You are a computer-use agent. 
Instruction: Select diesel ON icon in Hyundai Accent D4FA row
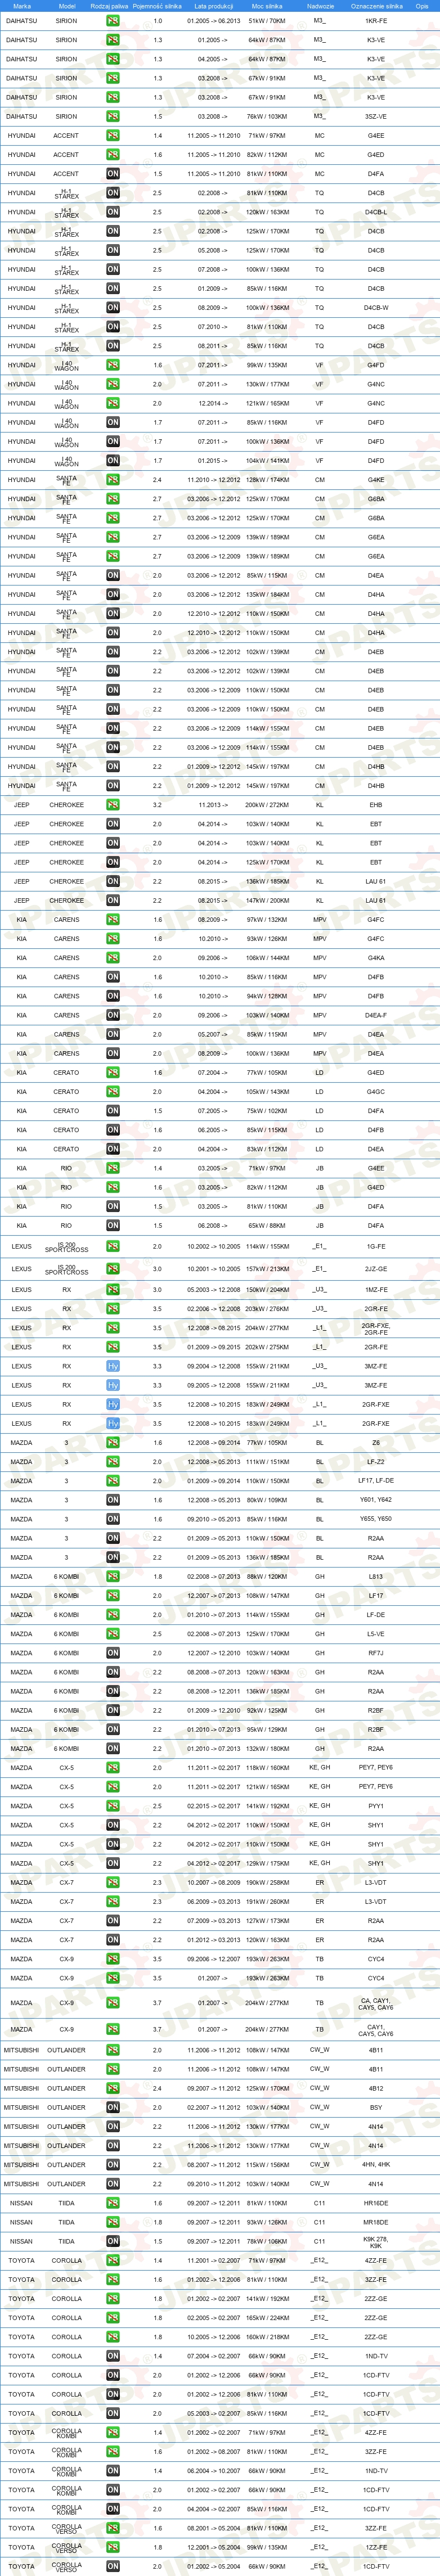[x=113, y=174]
